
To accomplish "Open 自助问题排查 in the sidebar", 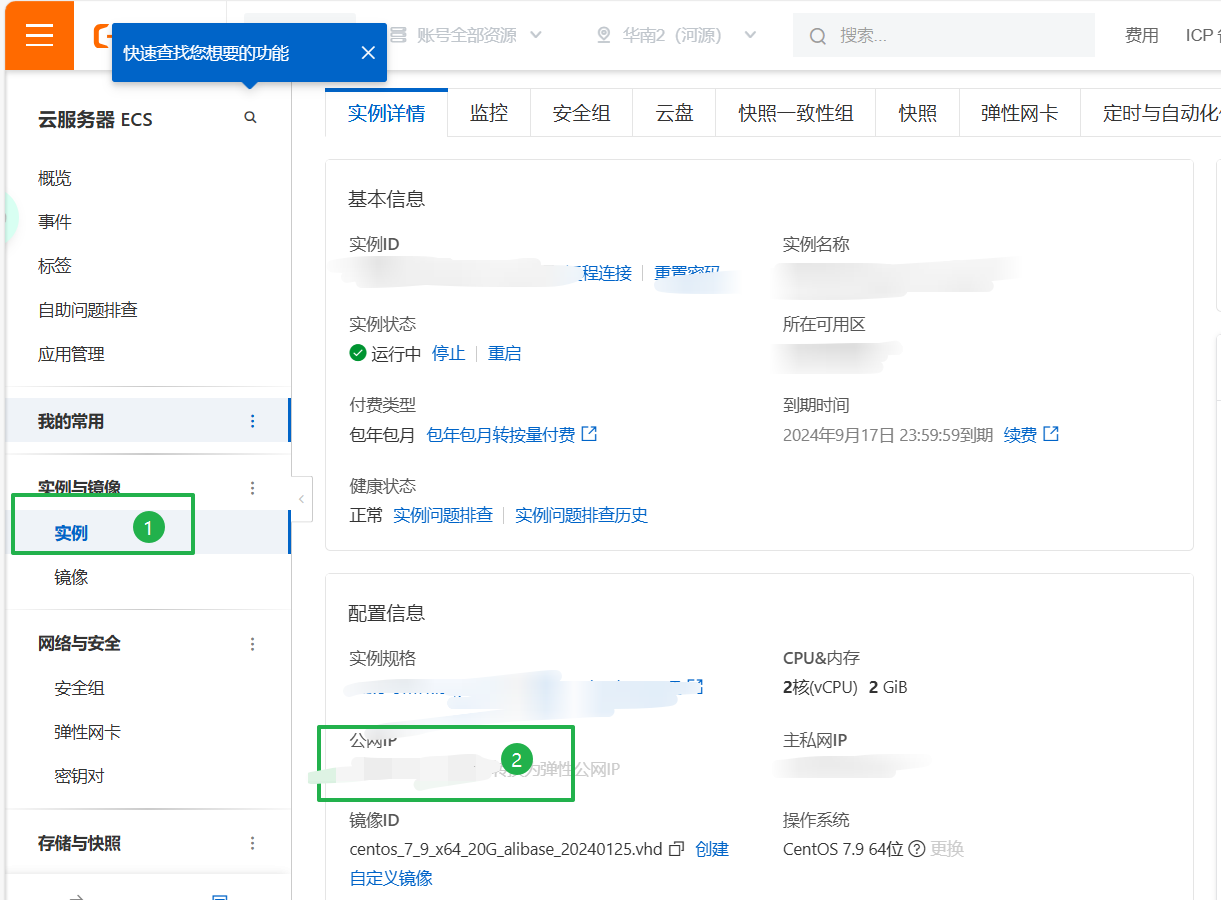I will 88,310.
